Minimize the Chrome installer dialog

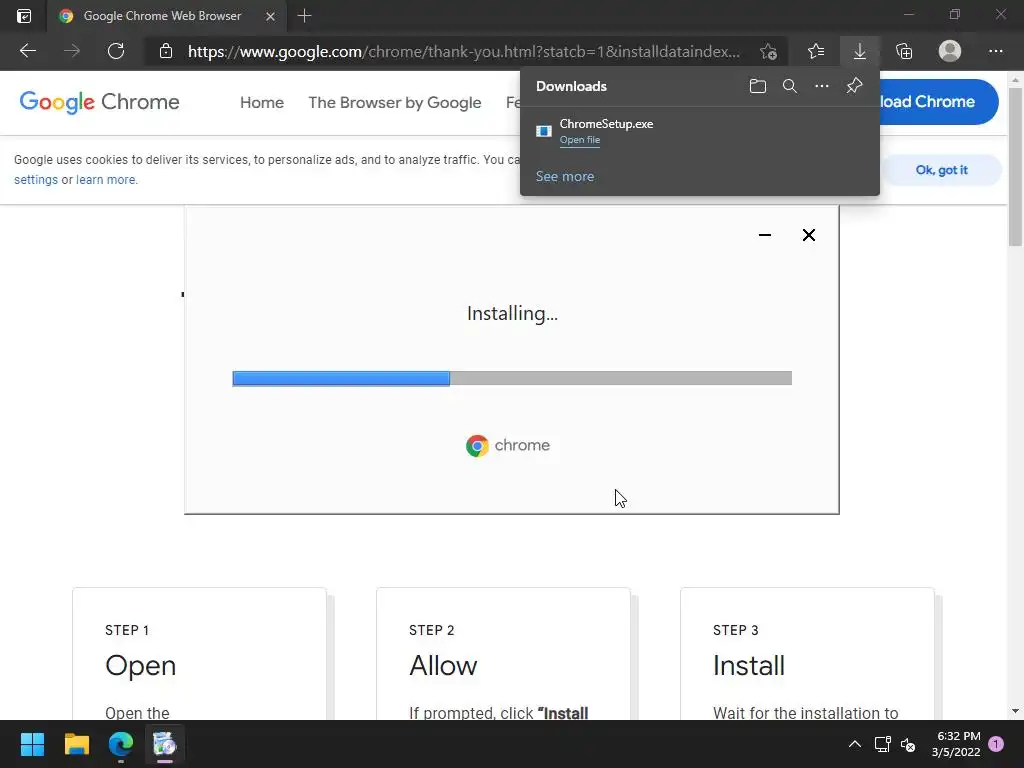click(x=765, y=235)
